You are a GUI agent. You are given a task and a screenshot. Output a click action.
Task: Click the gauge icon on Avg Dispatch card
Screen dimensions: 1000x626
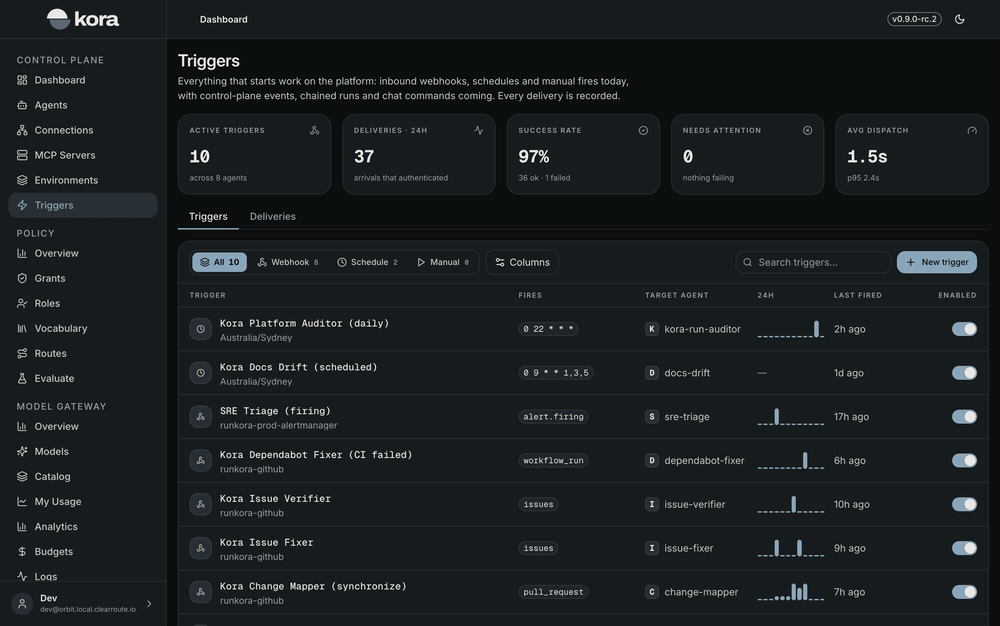972,130
